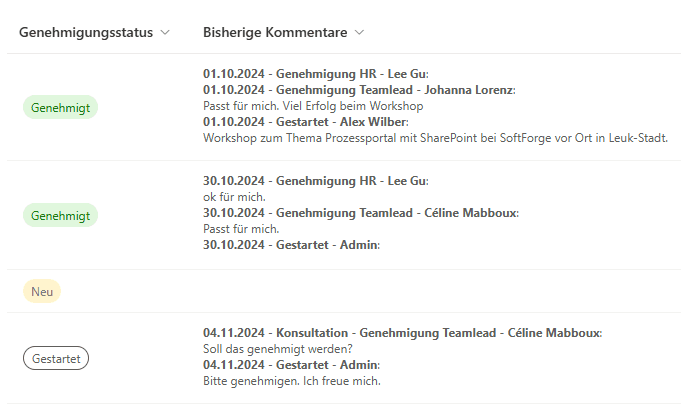Click the Gestartet status badge
689x410 pixels.
pos(56,357)
